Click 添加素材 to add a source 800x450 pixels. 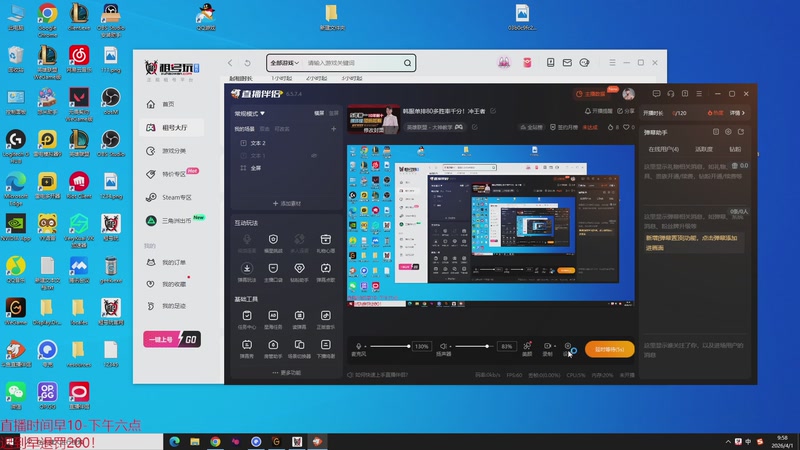pos(287,203)
